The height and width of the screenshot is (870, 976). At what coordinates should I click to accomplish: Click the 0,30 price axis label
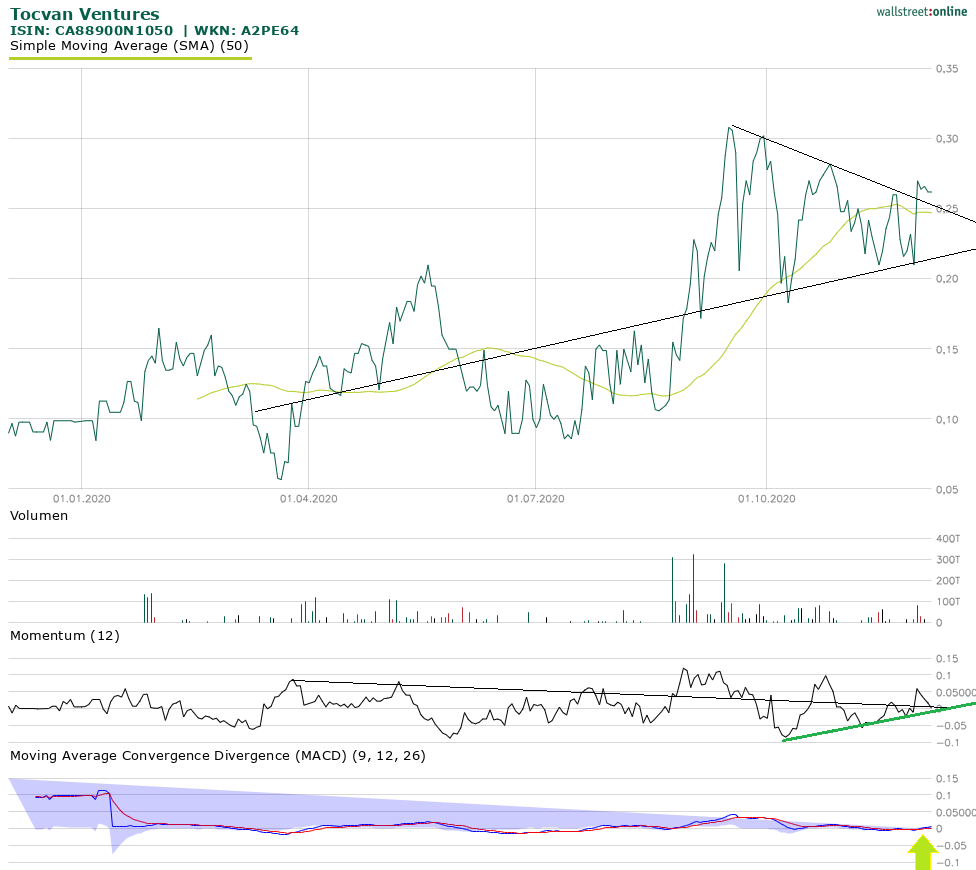tap(947, 139)
